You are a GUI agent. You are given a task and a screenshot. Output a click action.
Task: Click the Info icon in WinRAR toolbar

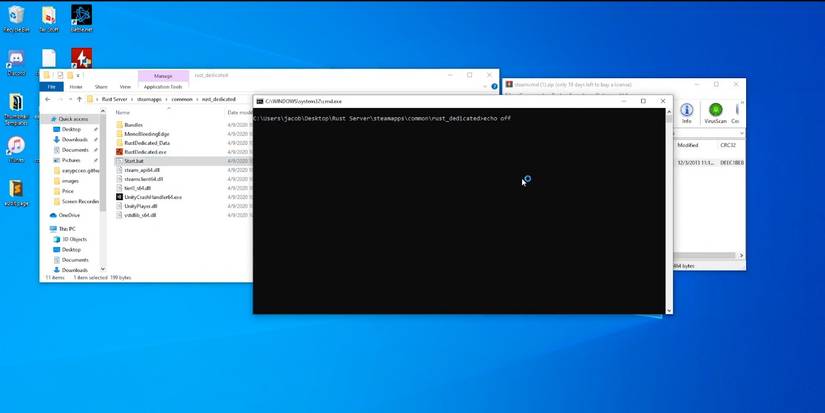point(687,110)
